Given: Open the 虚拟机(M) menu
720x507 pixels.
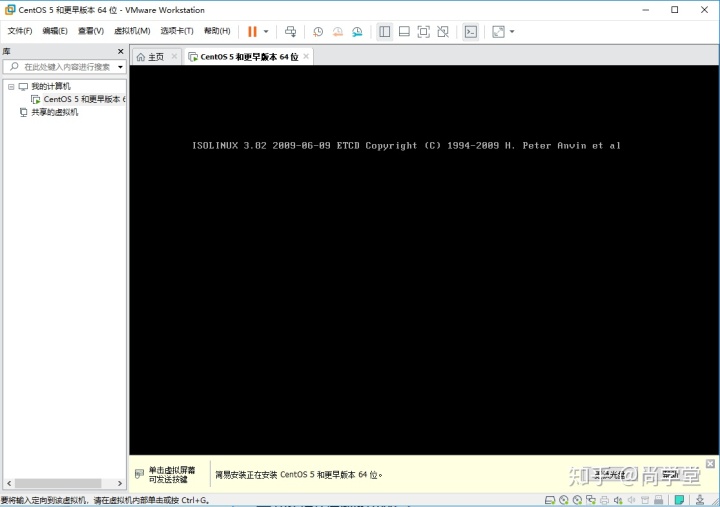Looking at the screenshot, I should [132, 31].
